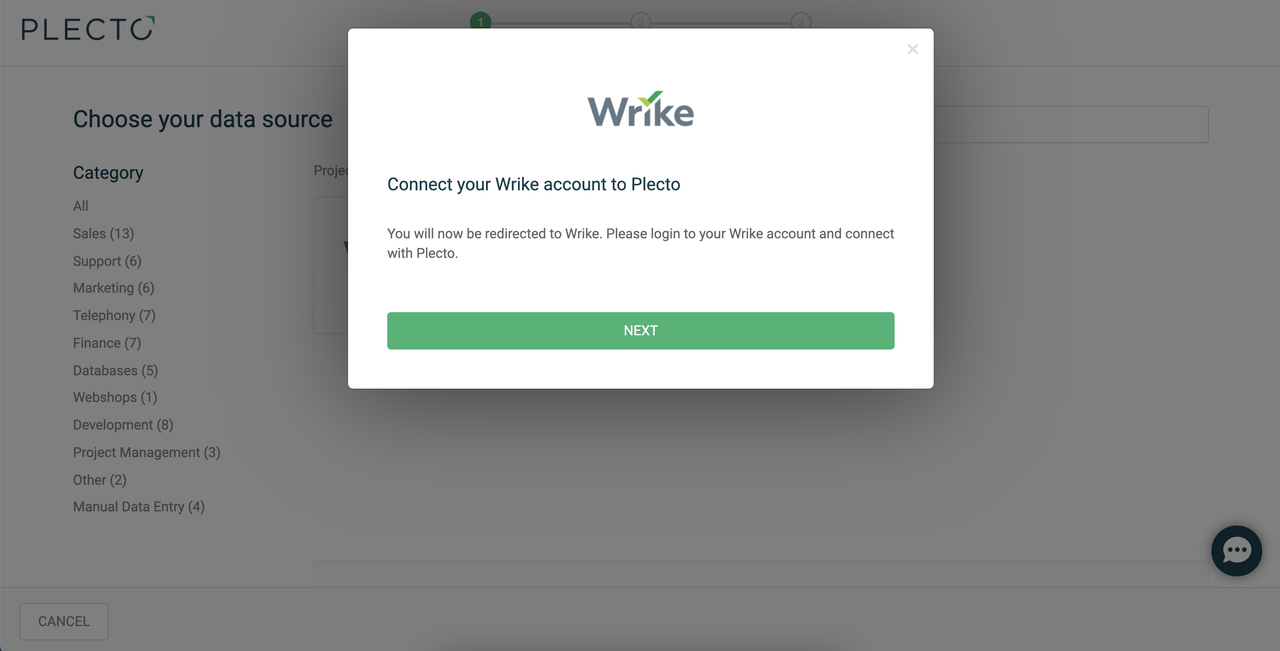Select the Finance (7) category

point(107,343)
